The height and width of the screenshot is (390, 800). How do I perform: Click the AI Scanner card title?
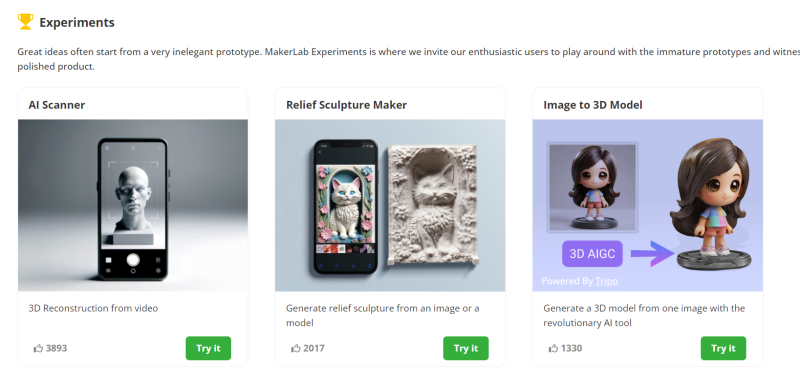(57, 105)
